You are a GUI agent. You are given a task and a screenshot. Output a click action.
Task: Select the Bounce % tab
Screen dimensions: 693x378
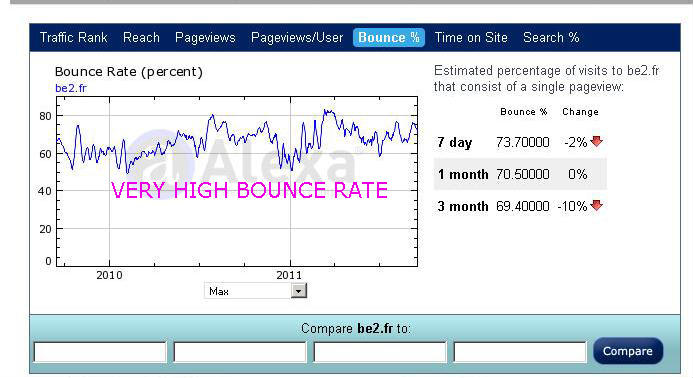[x=389, y=38]
